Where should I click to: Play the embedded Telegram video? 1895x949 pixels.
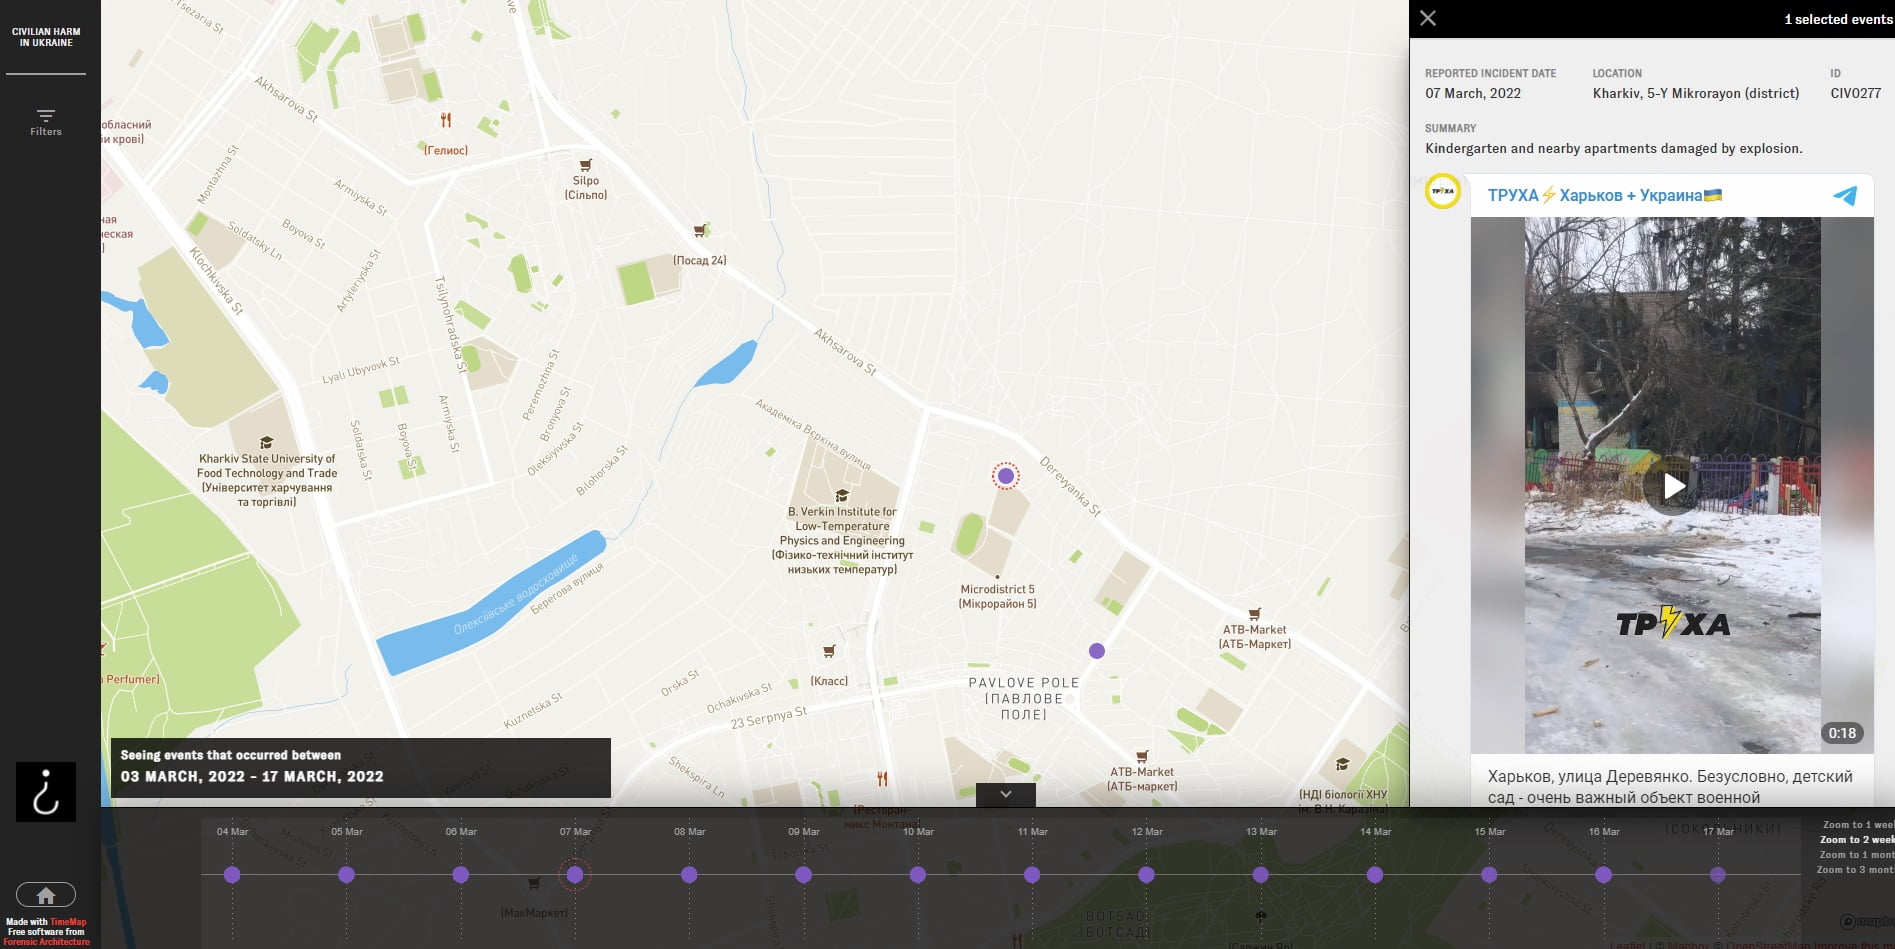pos(1673,486)
